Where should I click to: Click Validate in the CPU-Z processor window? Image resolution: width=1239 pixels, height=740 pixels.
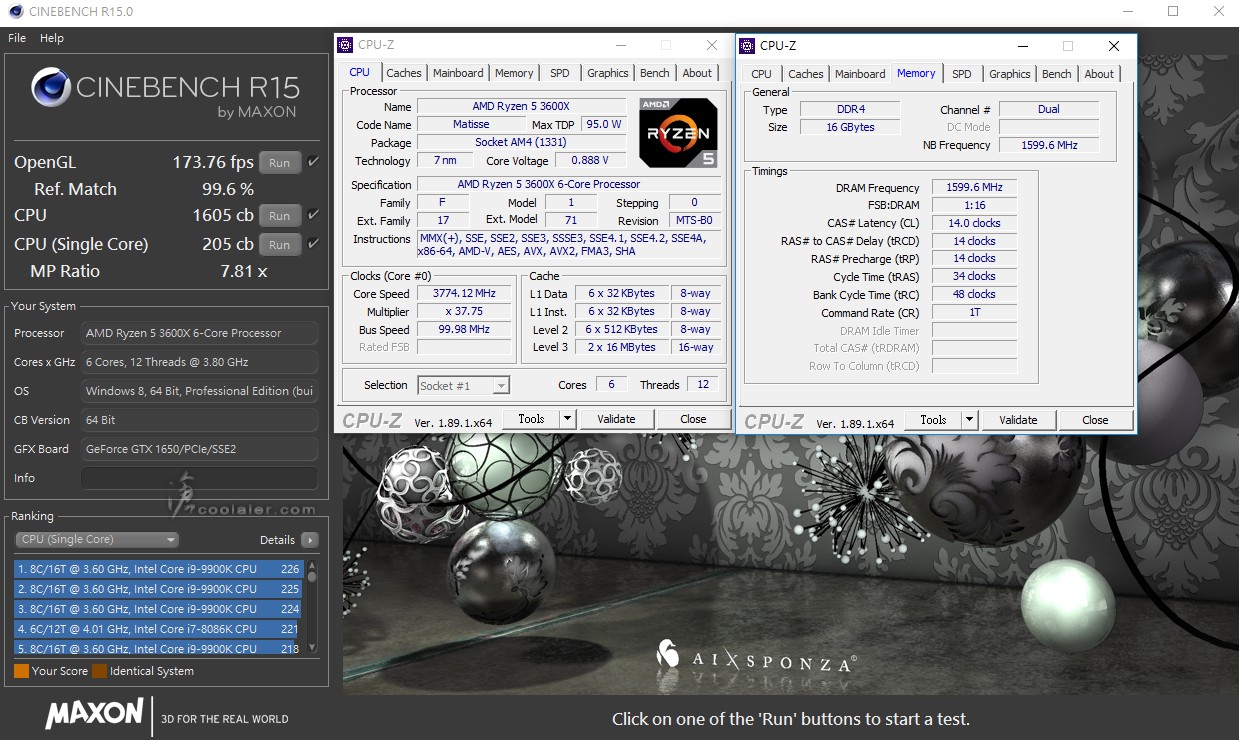616,419
